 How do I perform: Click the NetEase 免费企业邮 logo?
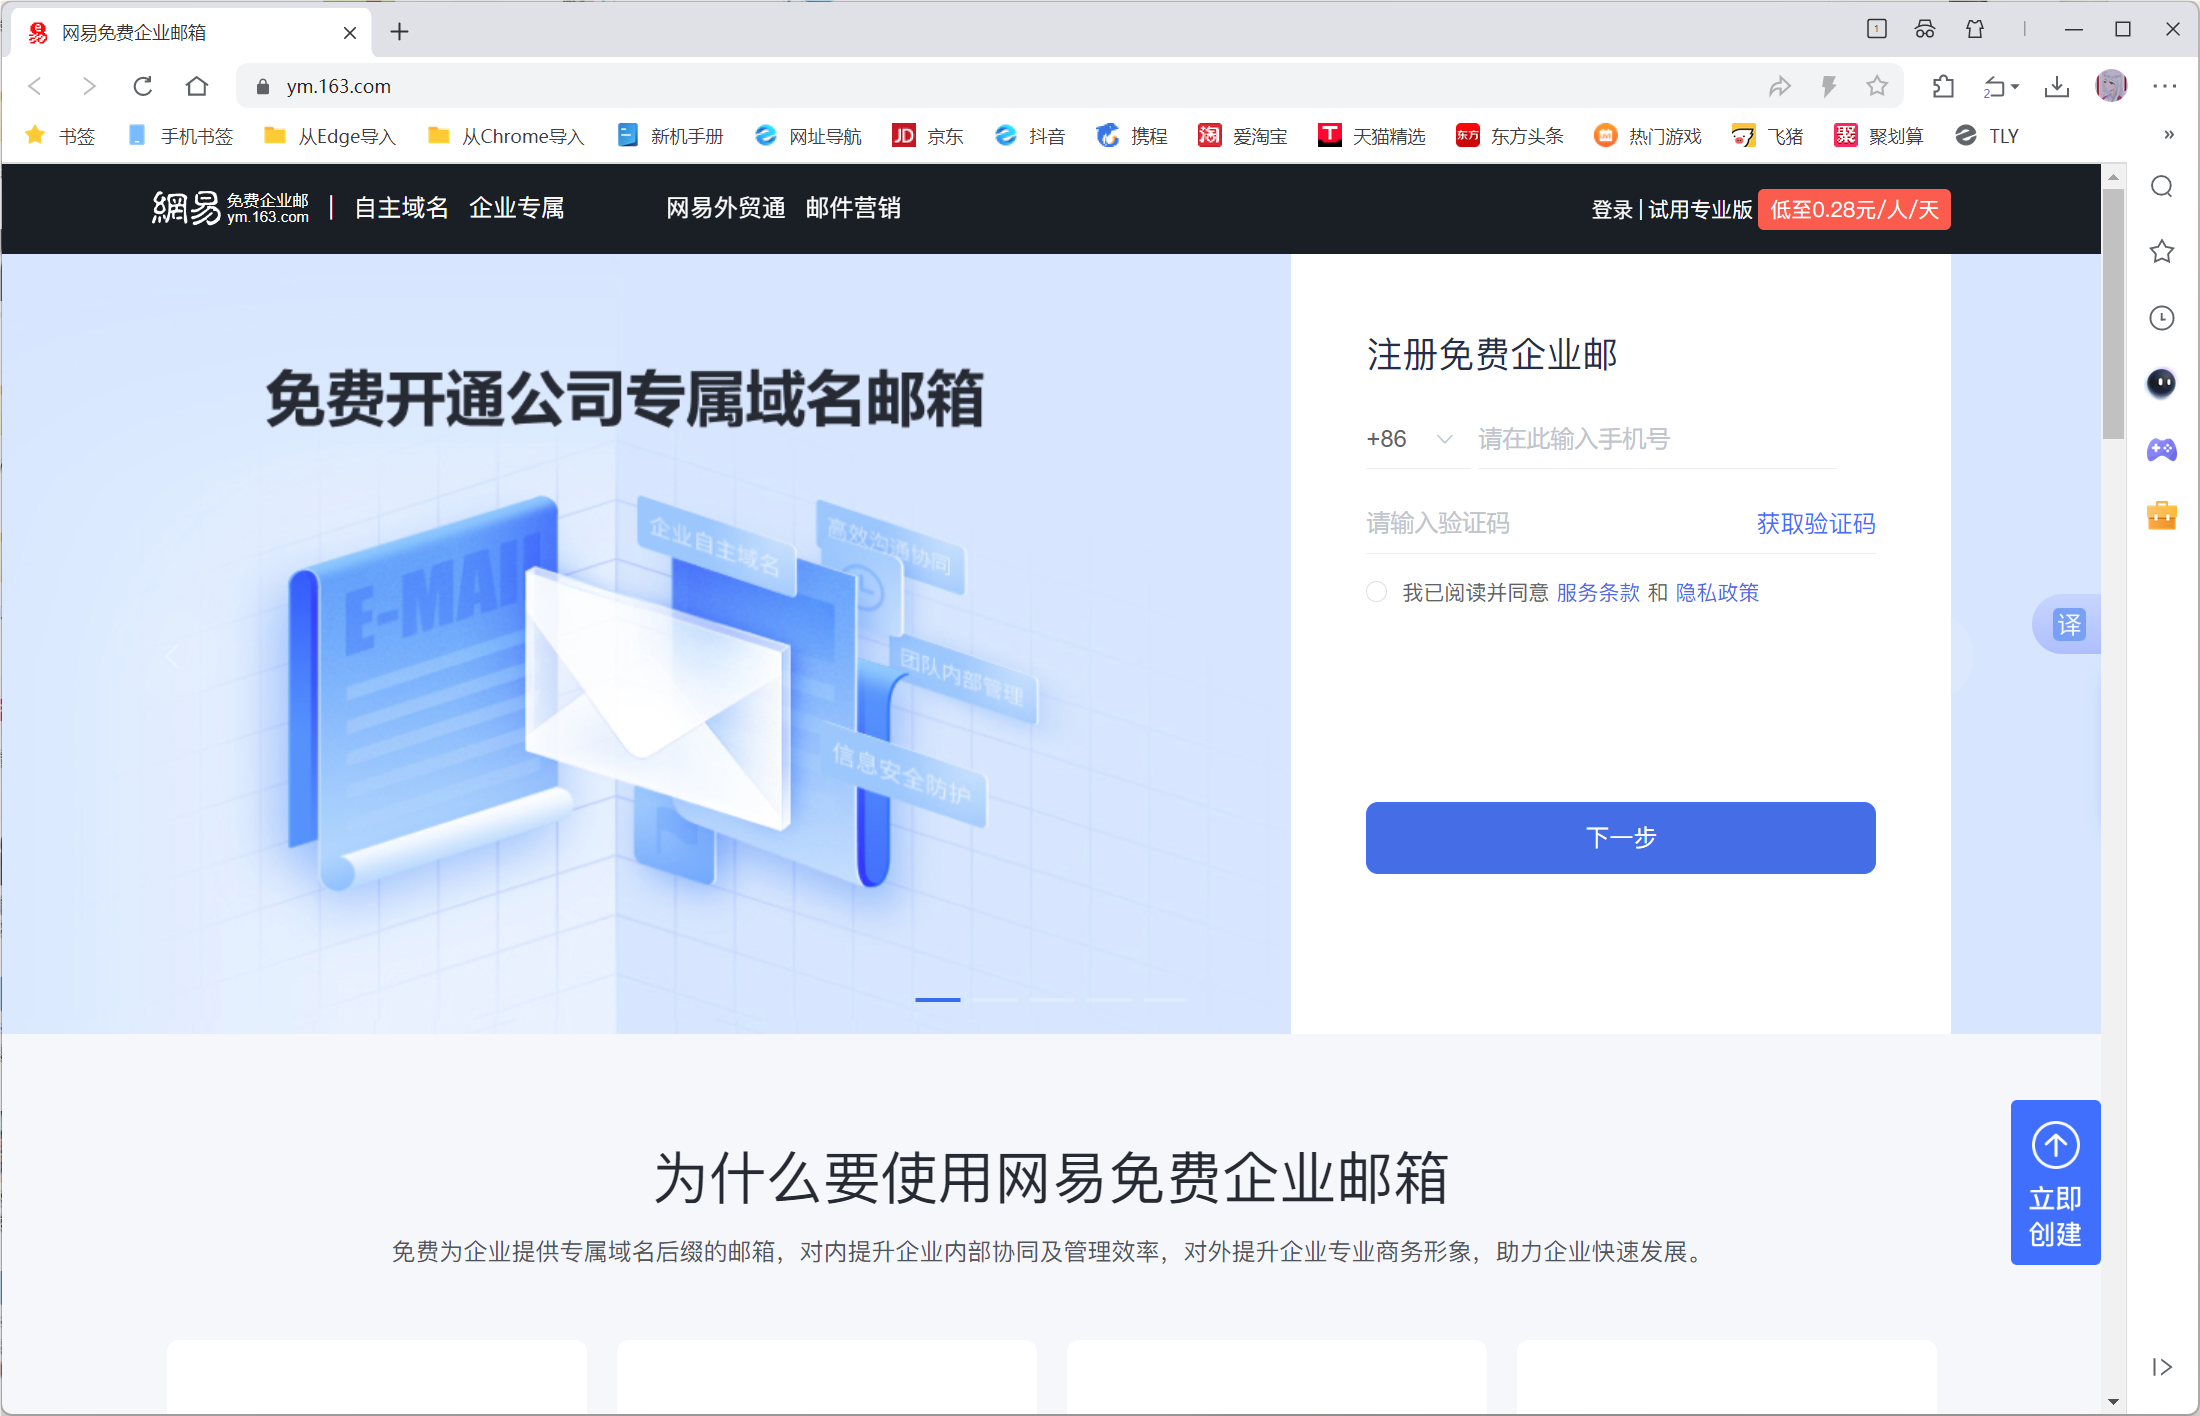pyautogui.click(x=230, y=208)
